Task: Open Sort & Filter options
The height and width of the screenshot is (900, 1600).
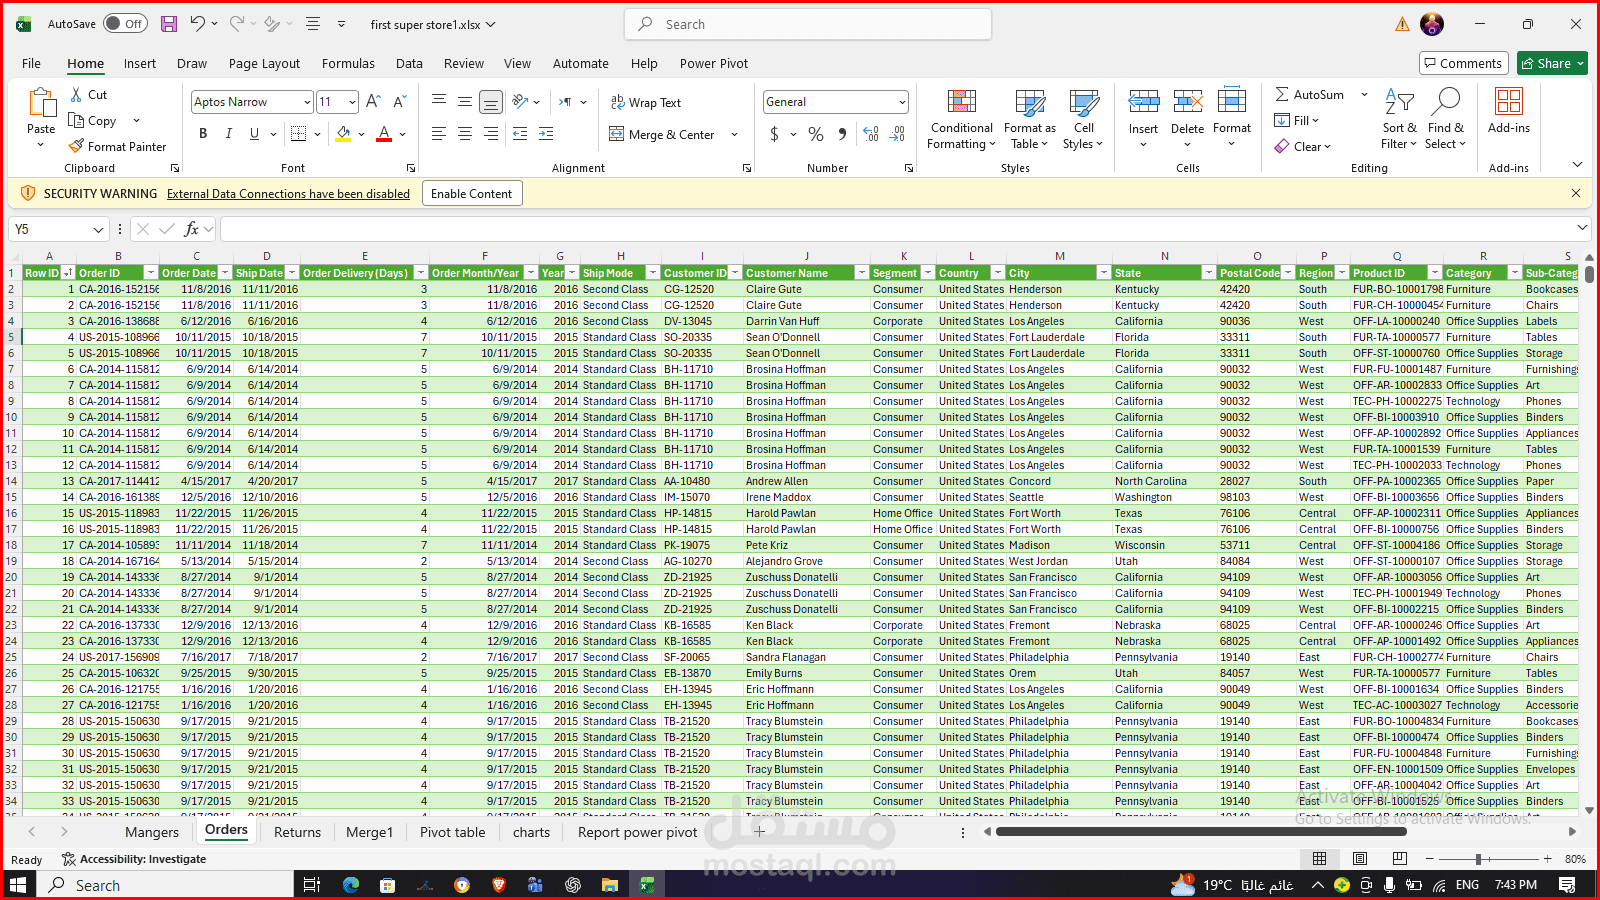Action: (1399, 120)
